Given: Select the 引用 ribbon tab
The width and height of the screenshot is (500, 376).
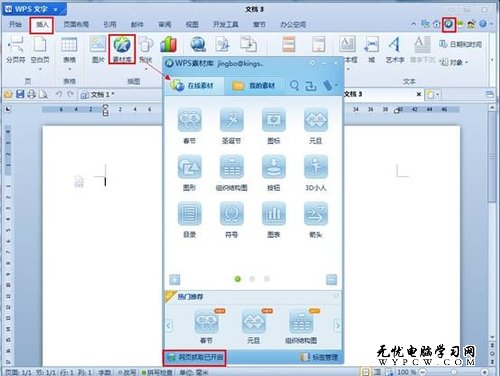Looking at the screenshot, I should point(110,24).
